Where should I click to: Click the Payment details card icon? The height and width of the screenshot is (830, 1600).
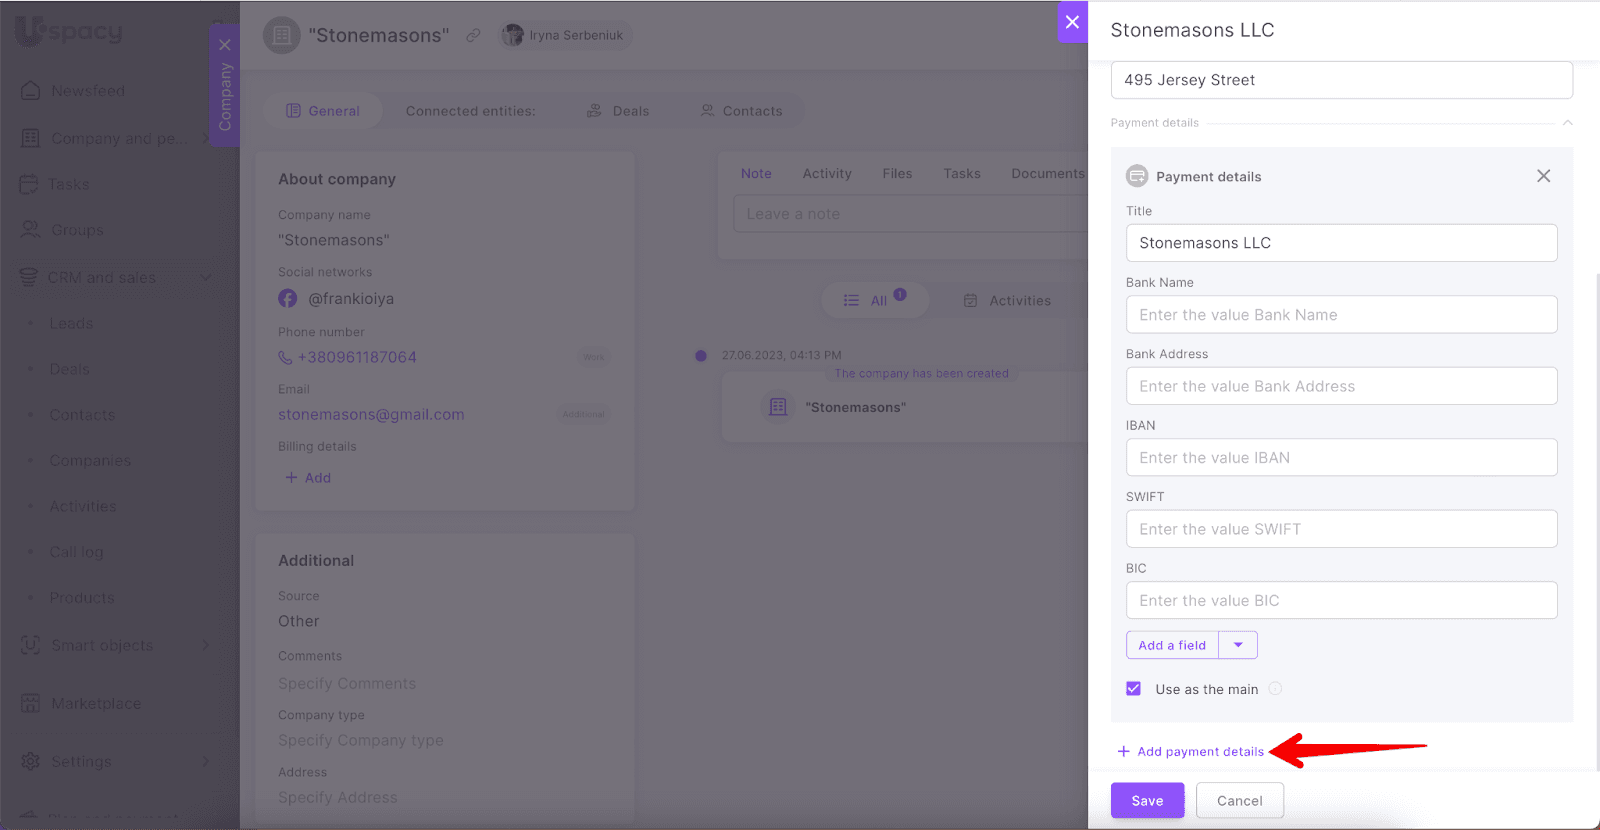click(1137, 176)
